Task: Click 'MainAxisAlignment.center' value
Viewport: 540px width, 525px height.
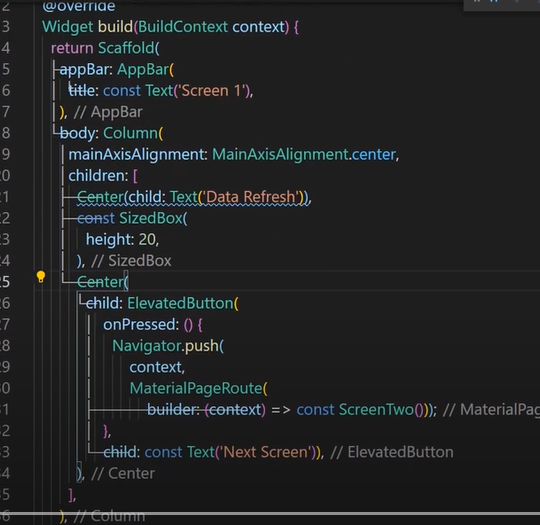Action: coord(303,155)
